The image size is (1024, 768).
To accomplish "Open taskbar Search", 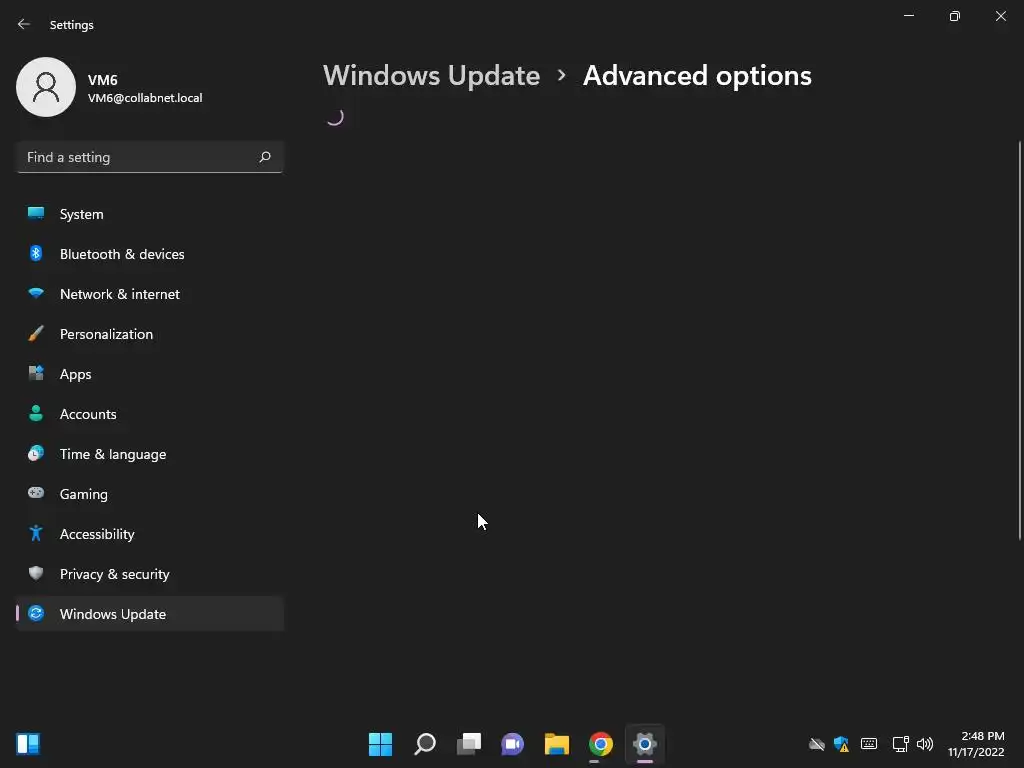I will [424, 744].
